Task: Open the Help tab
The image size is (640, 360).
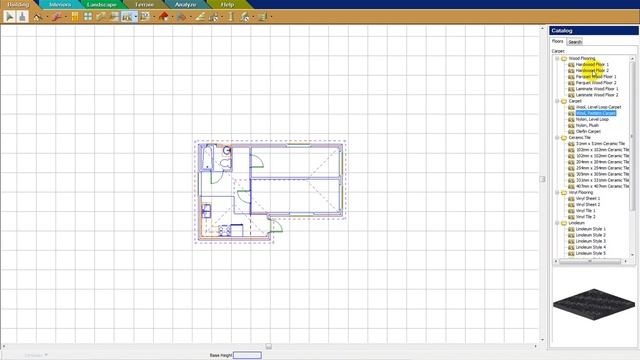Action: 227,4
